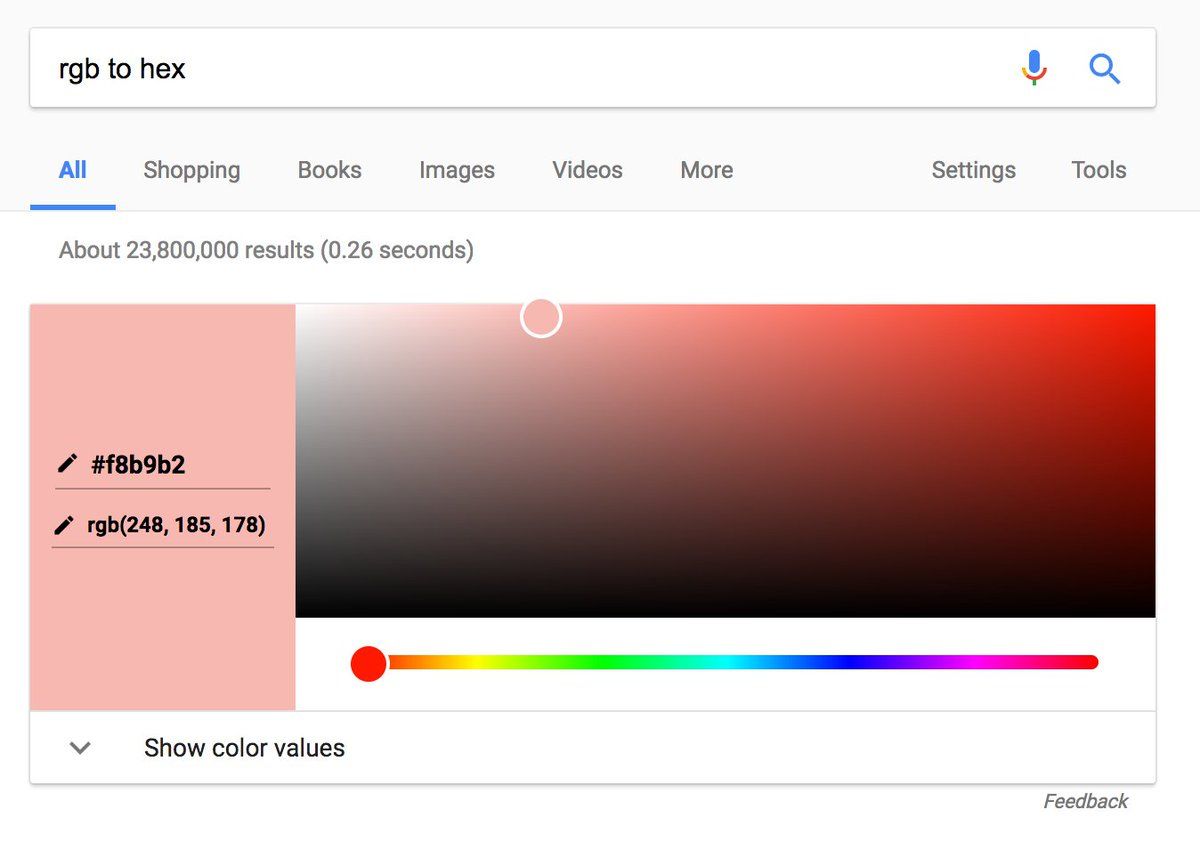Switch to the Videos tab
Image resolution: width=1200 pixels, height=842 pixels.
coord(587,170)
